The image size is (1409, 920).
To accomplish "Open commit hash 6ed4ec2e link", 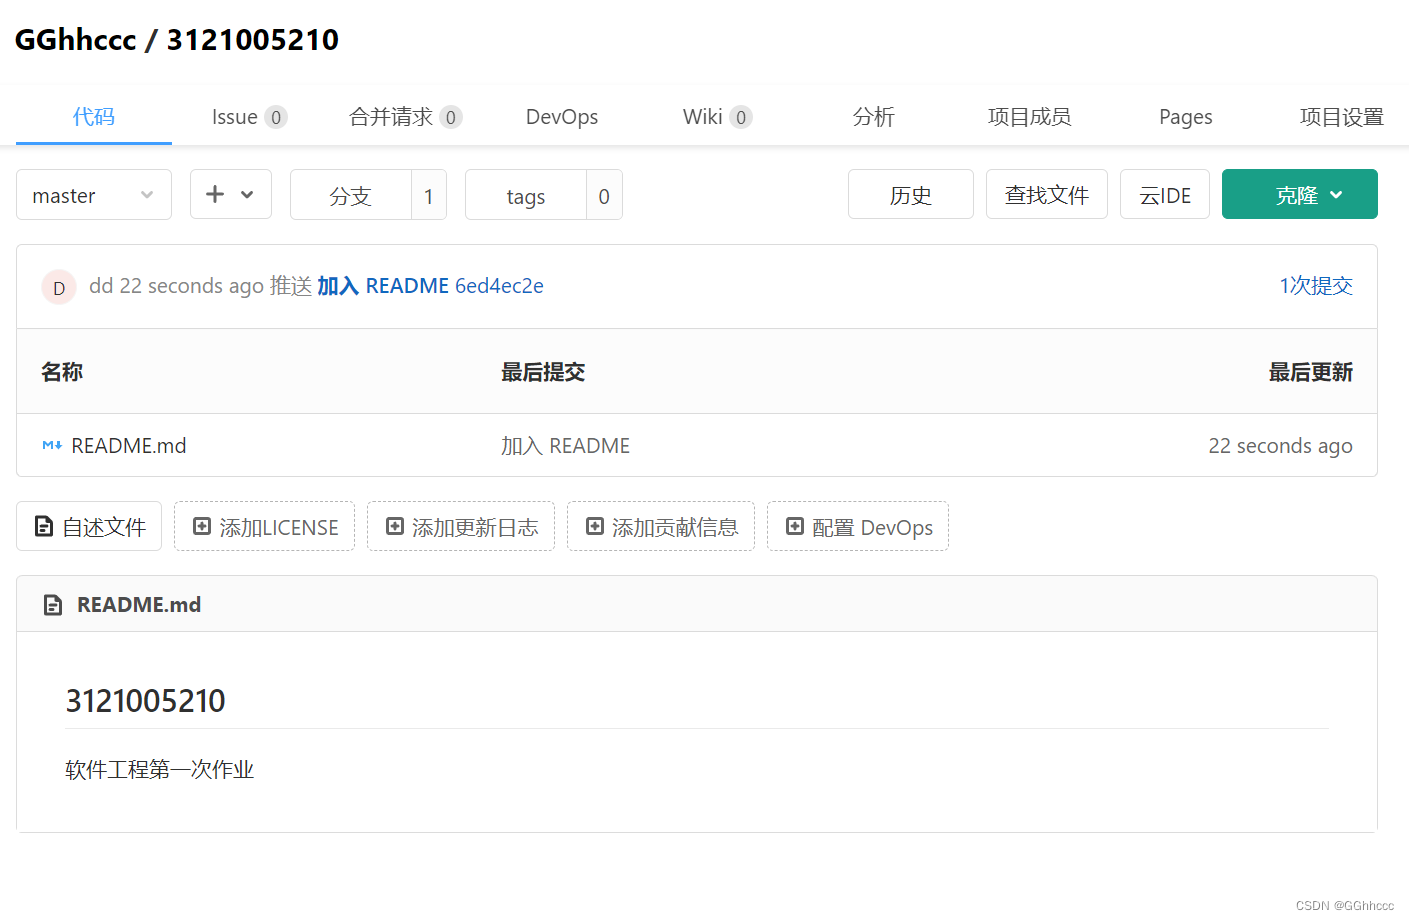I will (x=499, y=286).
